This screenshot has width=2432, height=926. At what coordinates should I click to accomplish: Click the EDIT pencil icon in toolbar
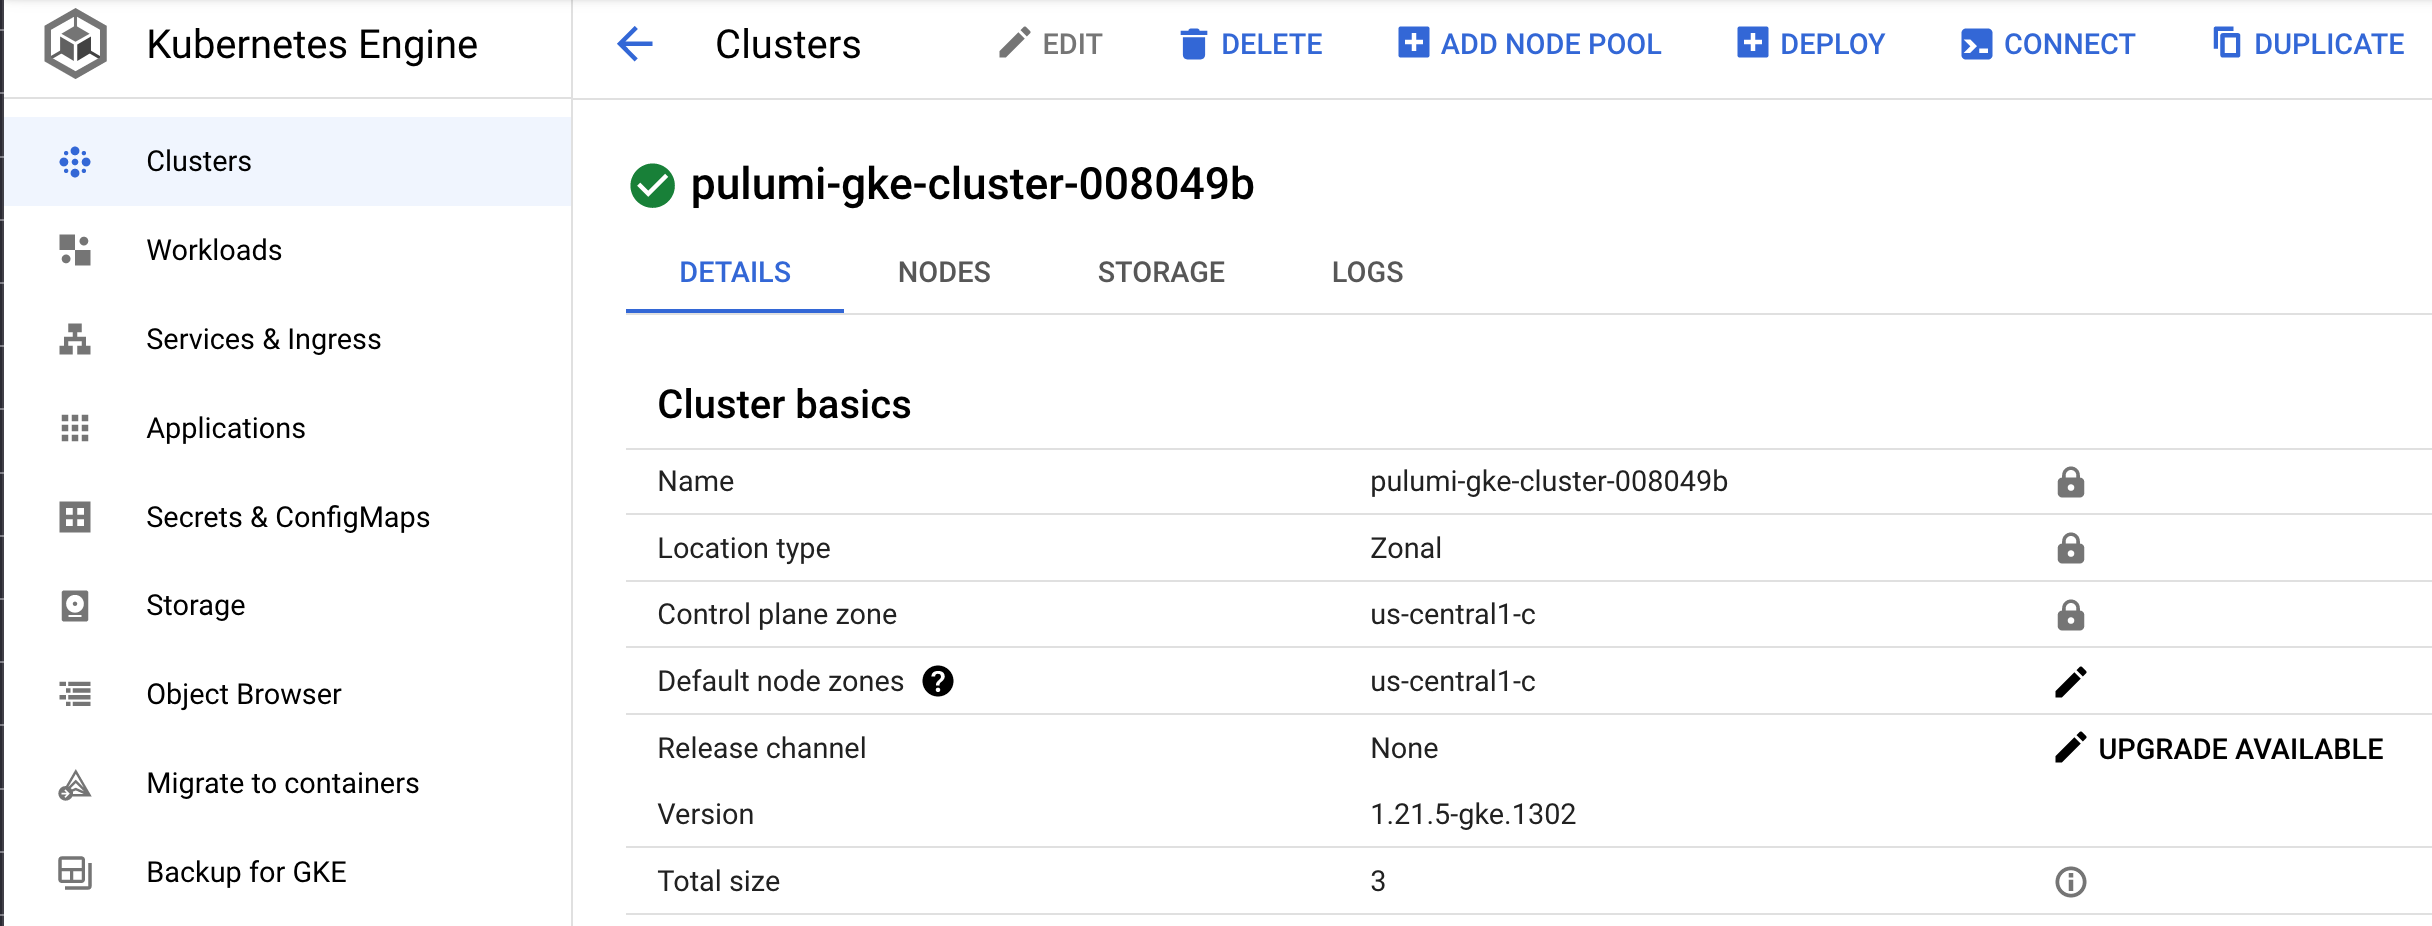(1014, 43)
